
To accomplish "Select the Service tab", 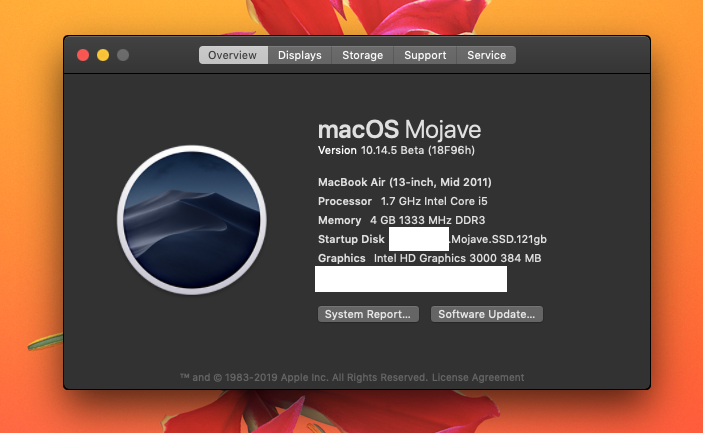I will [x=486, y=55].
